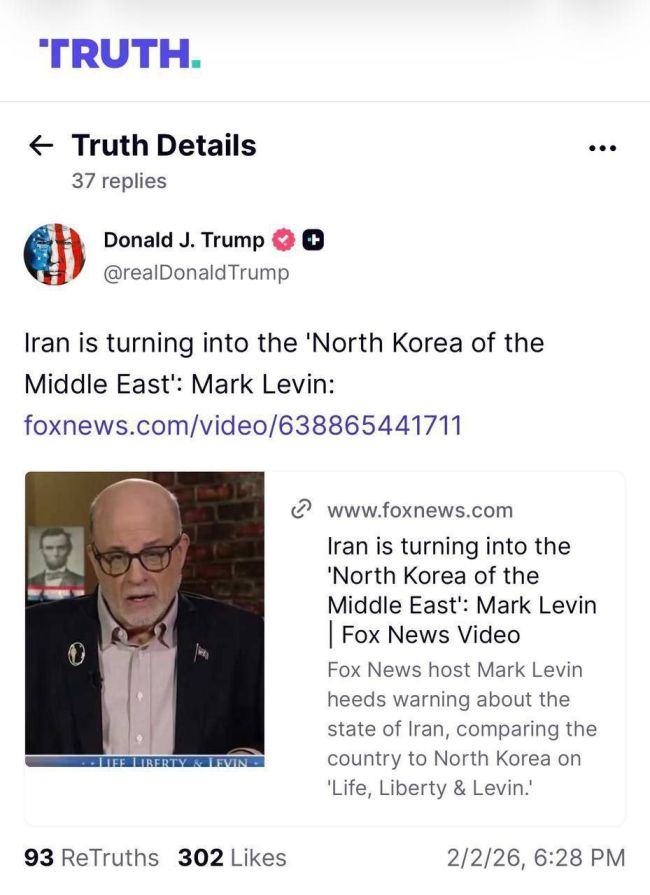The height and width of the screenshot is (895, 650).
Task: Open the @realDonaldTrump handle
Action: coord(196,272)
